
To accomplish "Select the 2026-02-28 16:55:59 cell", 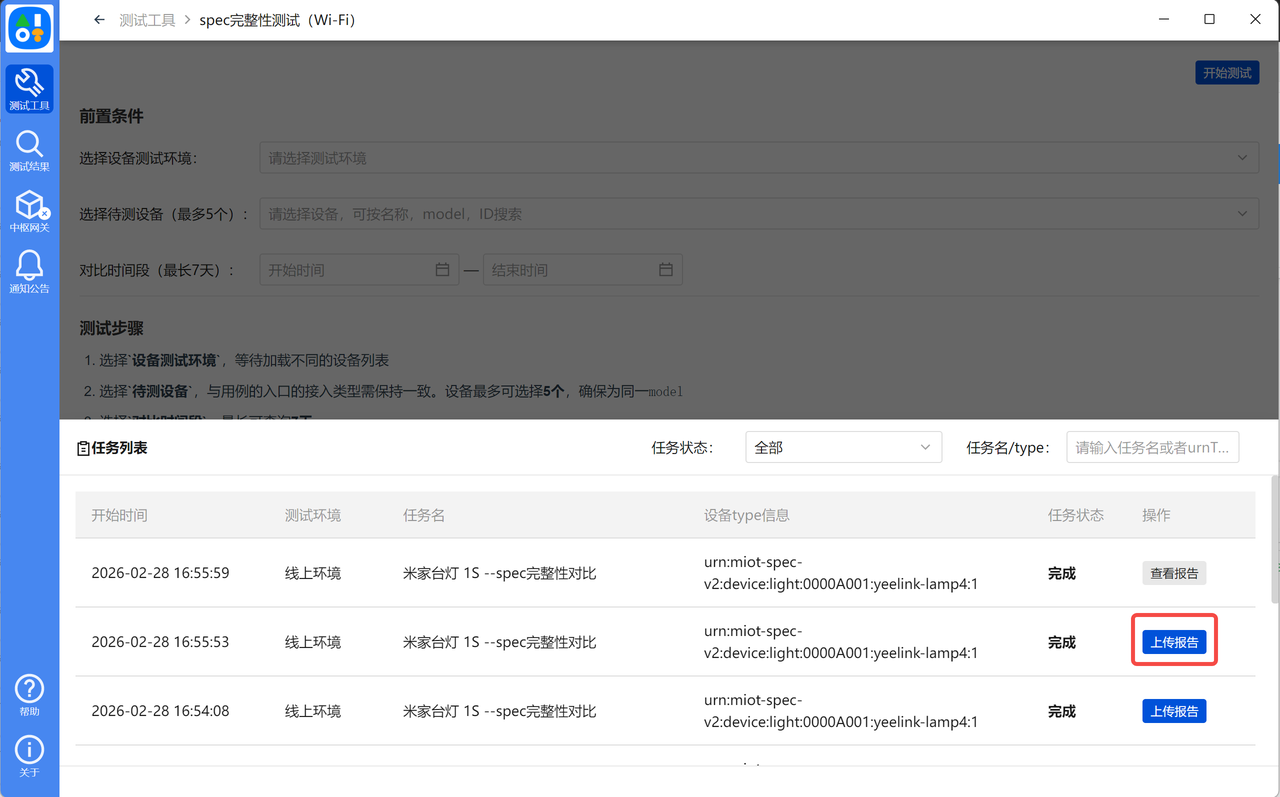I will (x=160, y=573).
